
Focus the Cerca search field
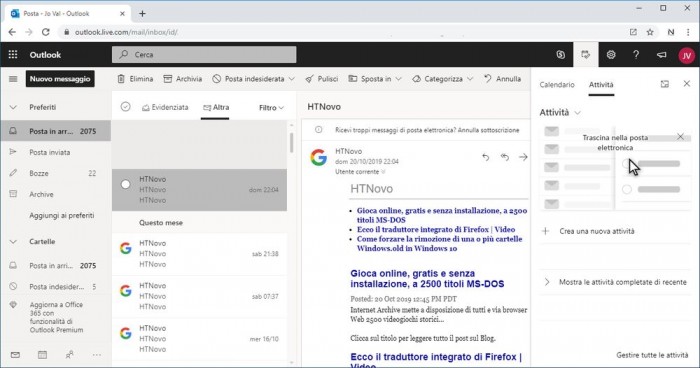pyautogui.click(x=204, y=54)
